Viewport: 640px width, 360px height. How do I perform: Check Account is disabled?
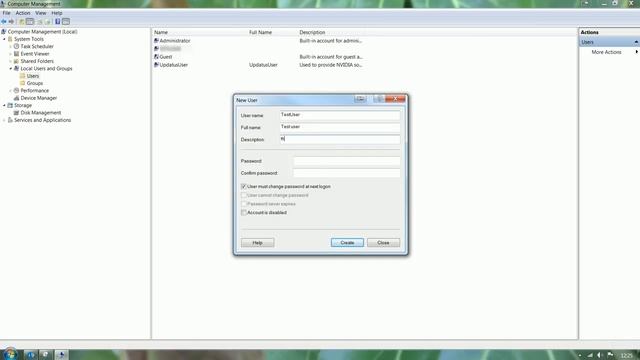[244, 212]
